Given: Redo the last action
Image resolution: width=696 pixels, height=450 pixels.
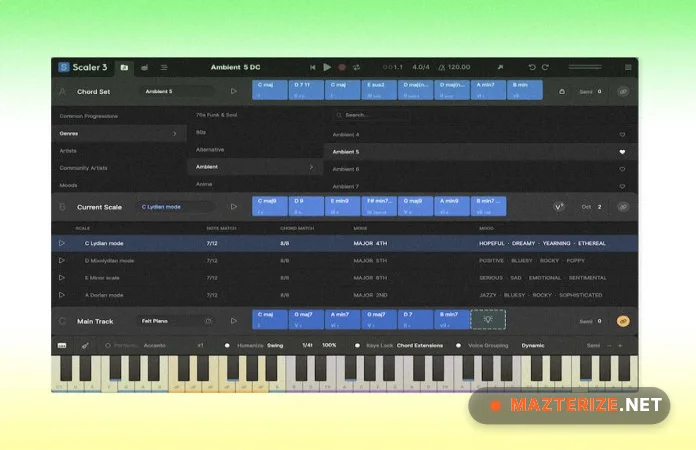Looking at the screenshot, I should pyautogui.click(x=545, y=67).
